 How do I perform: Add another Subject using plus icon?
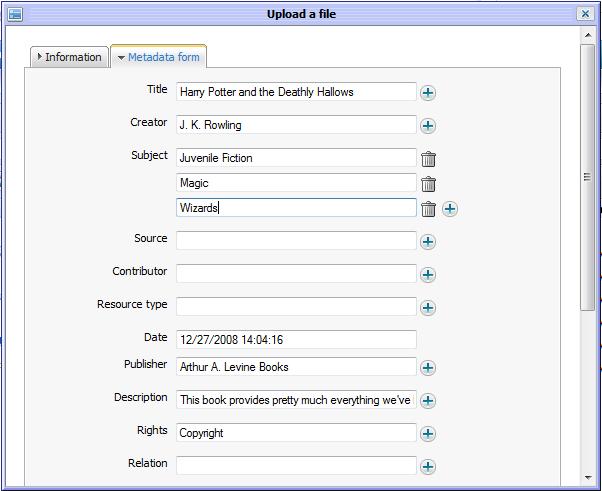[x=450, y=209]
